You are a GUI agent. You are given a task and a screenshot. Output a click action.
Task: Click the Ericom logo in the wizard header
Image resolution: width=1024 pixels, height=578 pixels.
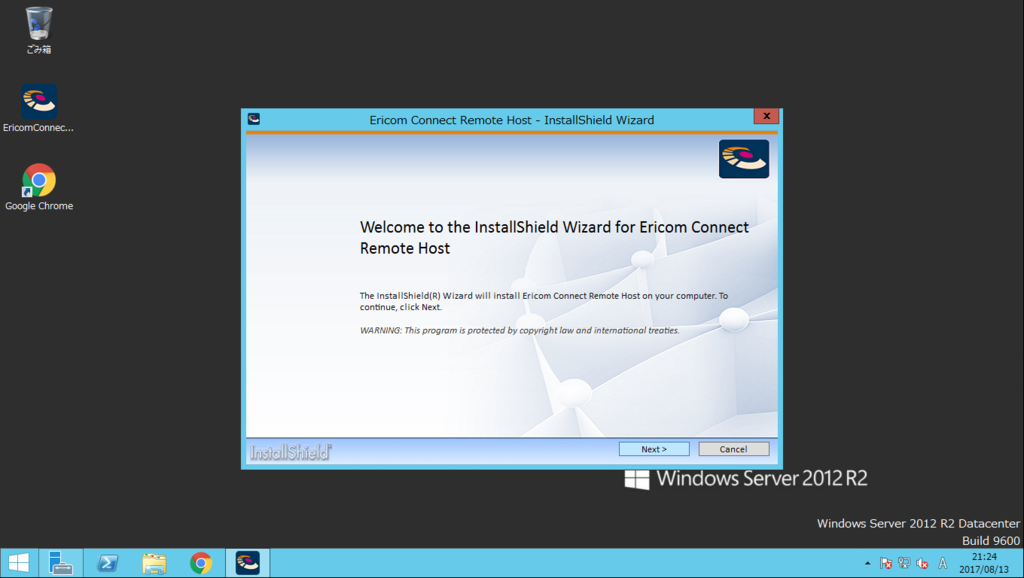[x=744, y=159]
